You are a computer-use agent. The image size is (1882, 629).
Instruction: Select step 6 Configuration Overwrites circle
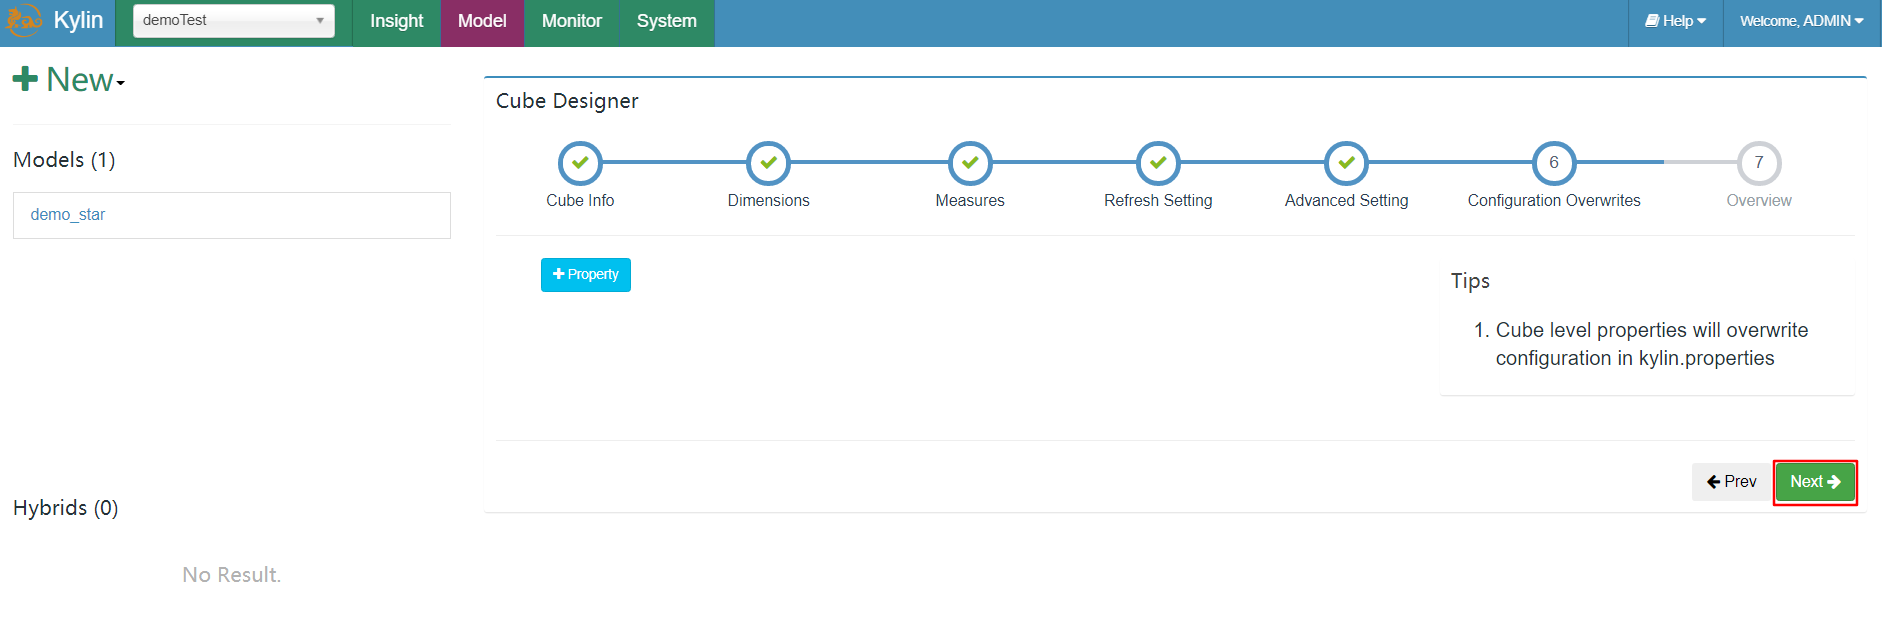[x=1554, y=163]
